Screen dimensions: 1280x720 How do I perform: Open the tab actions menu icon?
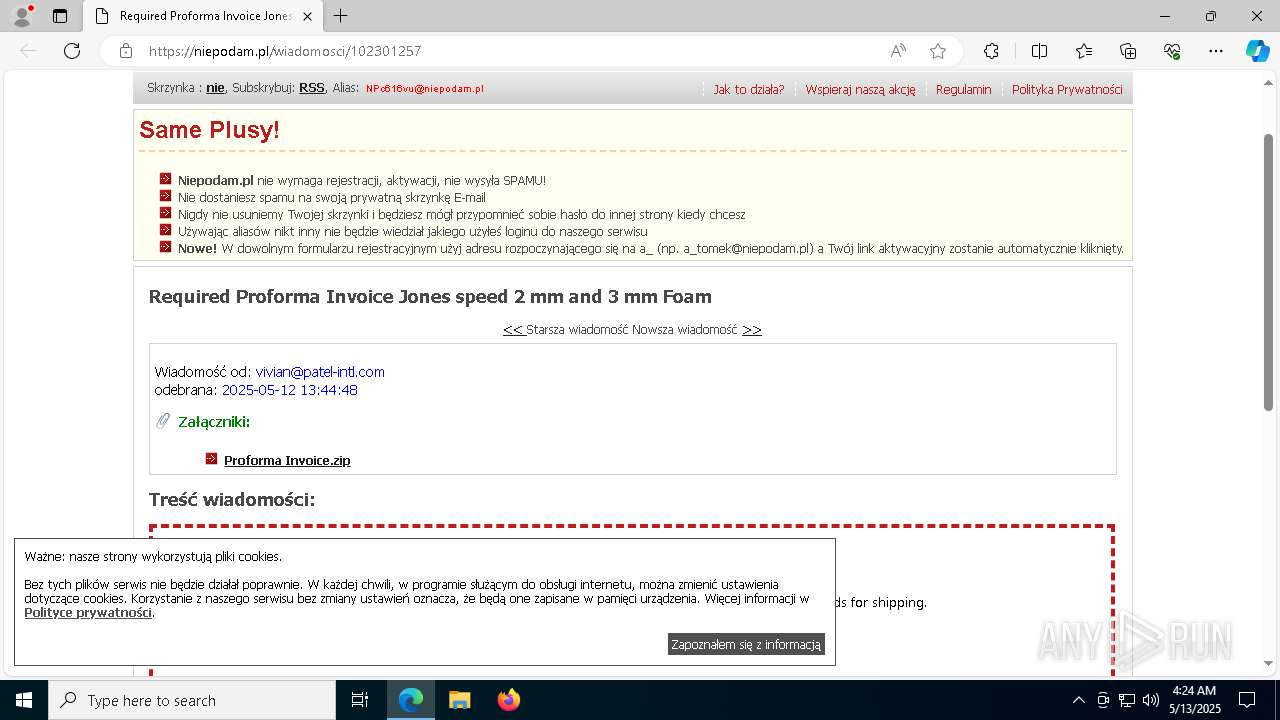pos(60,16)
